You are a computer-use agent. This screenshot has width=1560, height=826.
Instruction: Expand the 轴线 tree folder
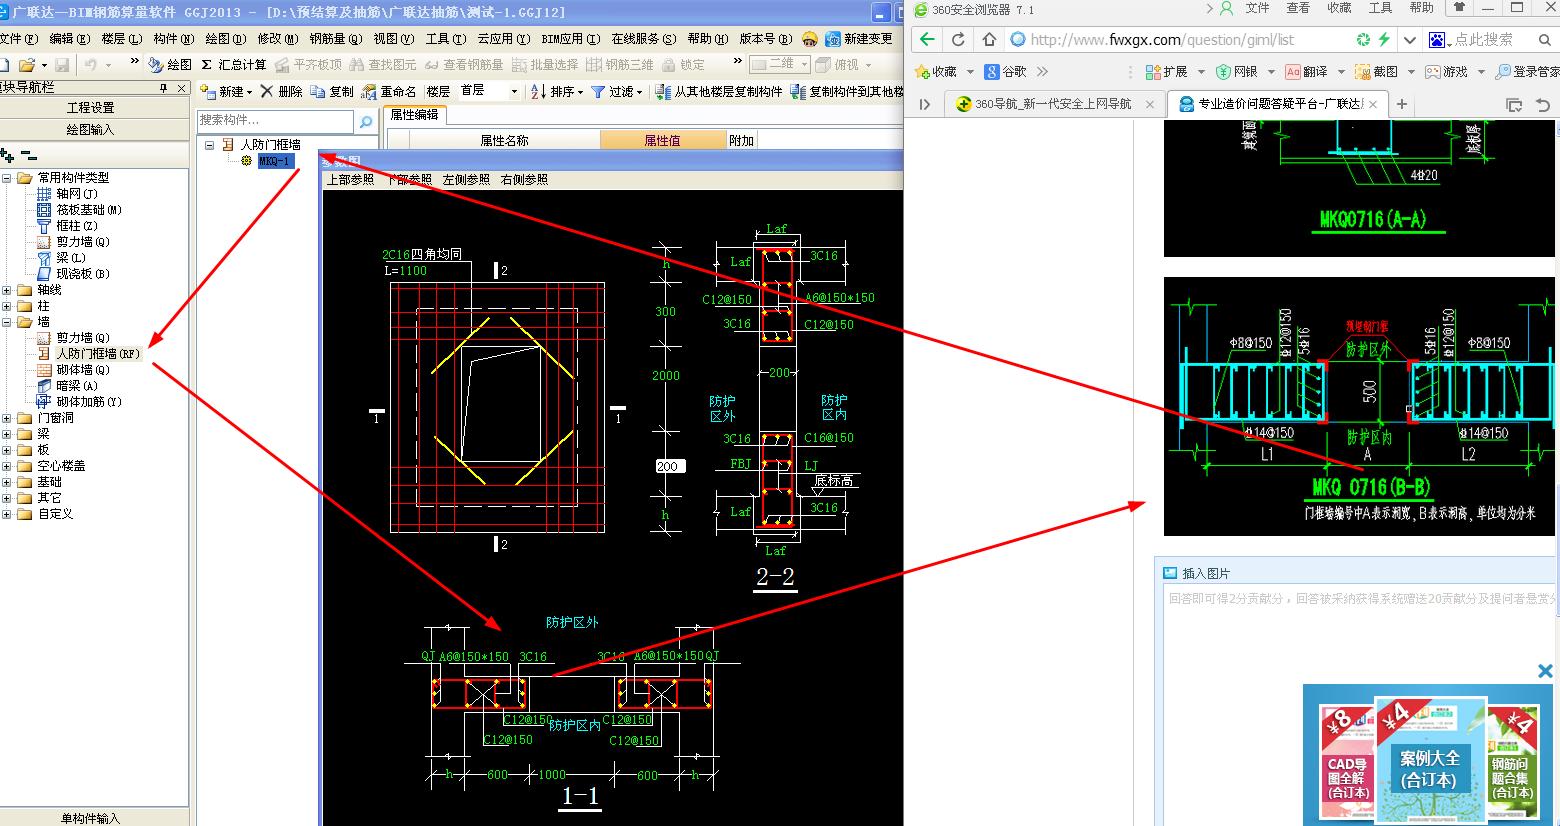pyautogui.click(x=7, y=290)
